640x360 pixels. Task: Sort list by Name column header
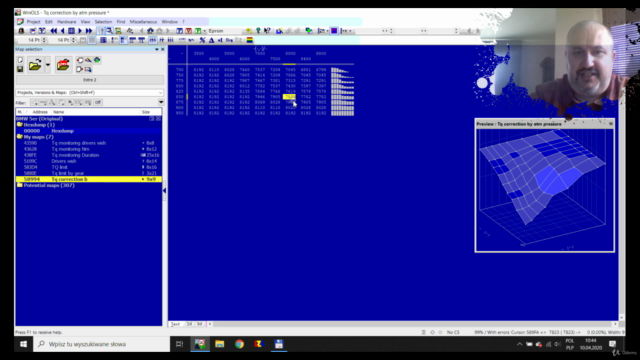[x=96, y=112]
